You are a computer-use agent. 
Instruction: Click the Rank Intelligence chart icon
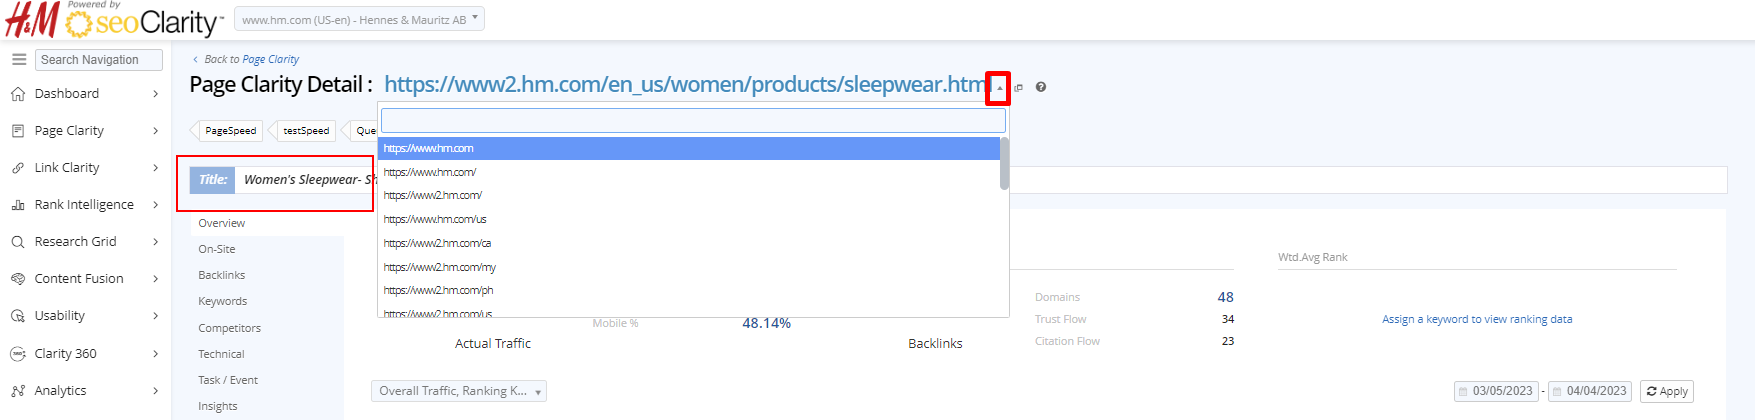[x=18, y=205]
